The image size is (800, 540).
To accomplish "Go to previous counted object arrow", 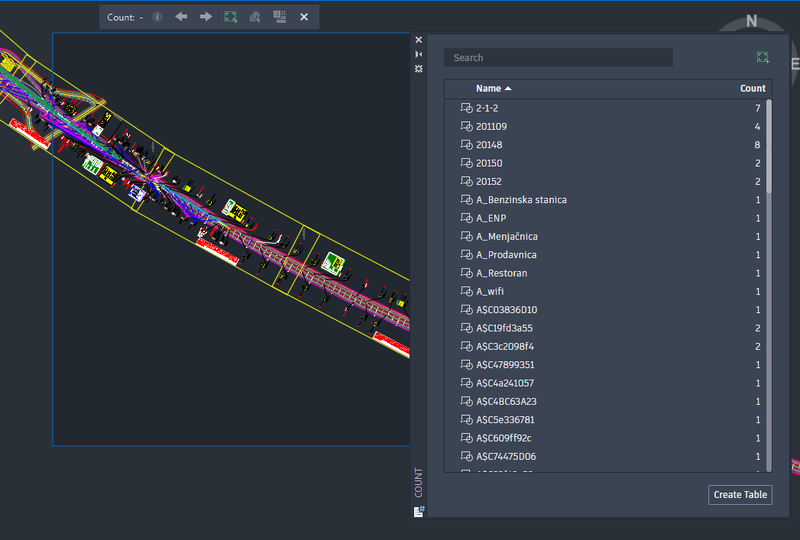I will coord(181,17).
